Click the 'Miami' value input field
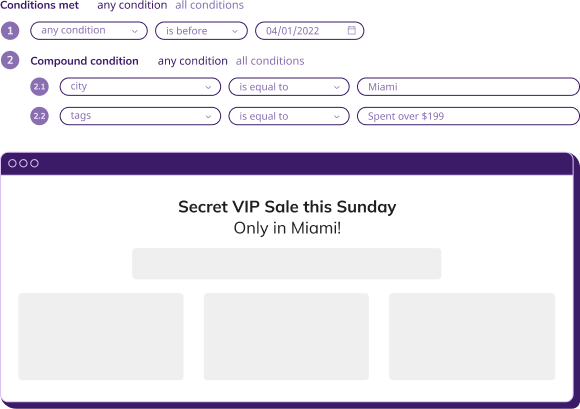580x409 pixels. [x=468, y=87]
